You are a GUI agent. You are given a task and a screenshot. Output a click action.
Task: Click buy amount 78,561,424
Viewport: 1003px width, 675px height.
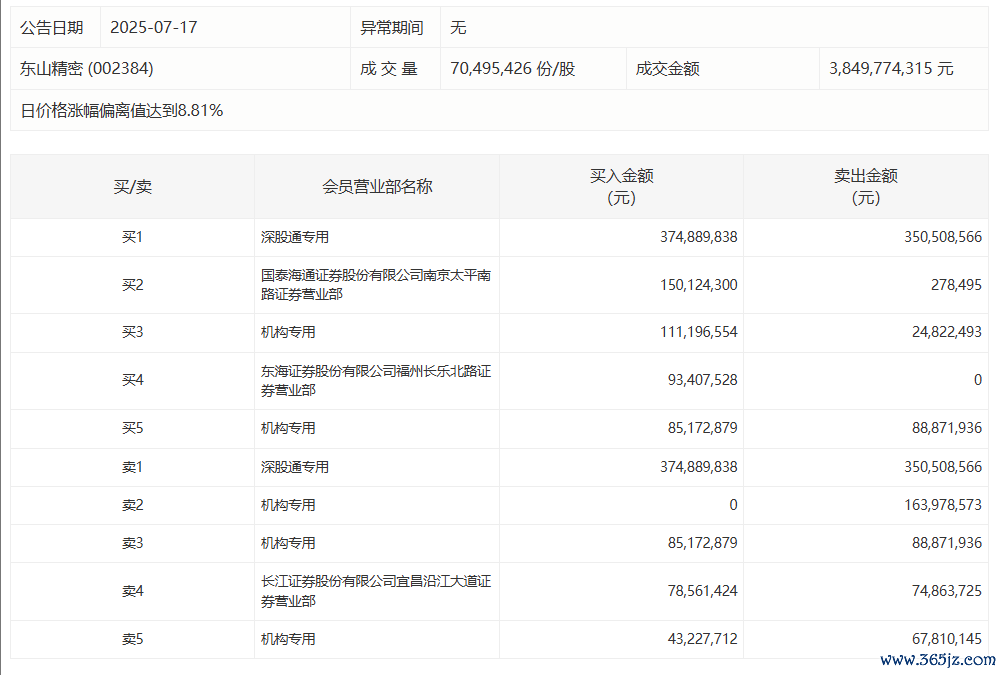pyautogui.click(x=702, y=591)
